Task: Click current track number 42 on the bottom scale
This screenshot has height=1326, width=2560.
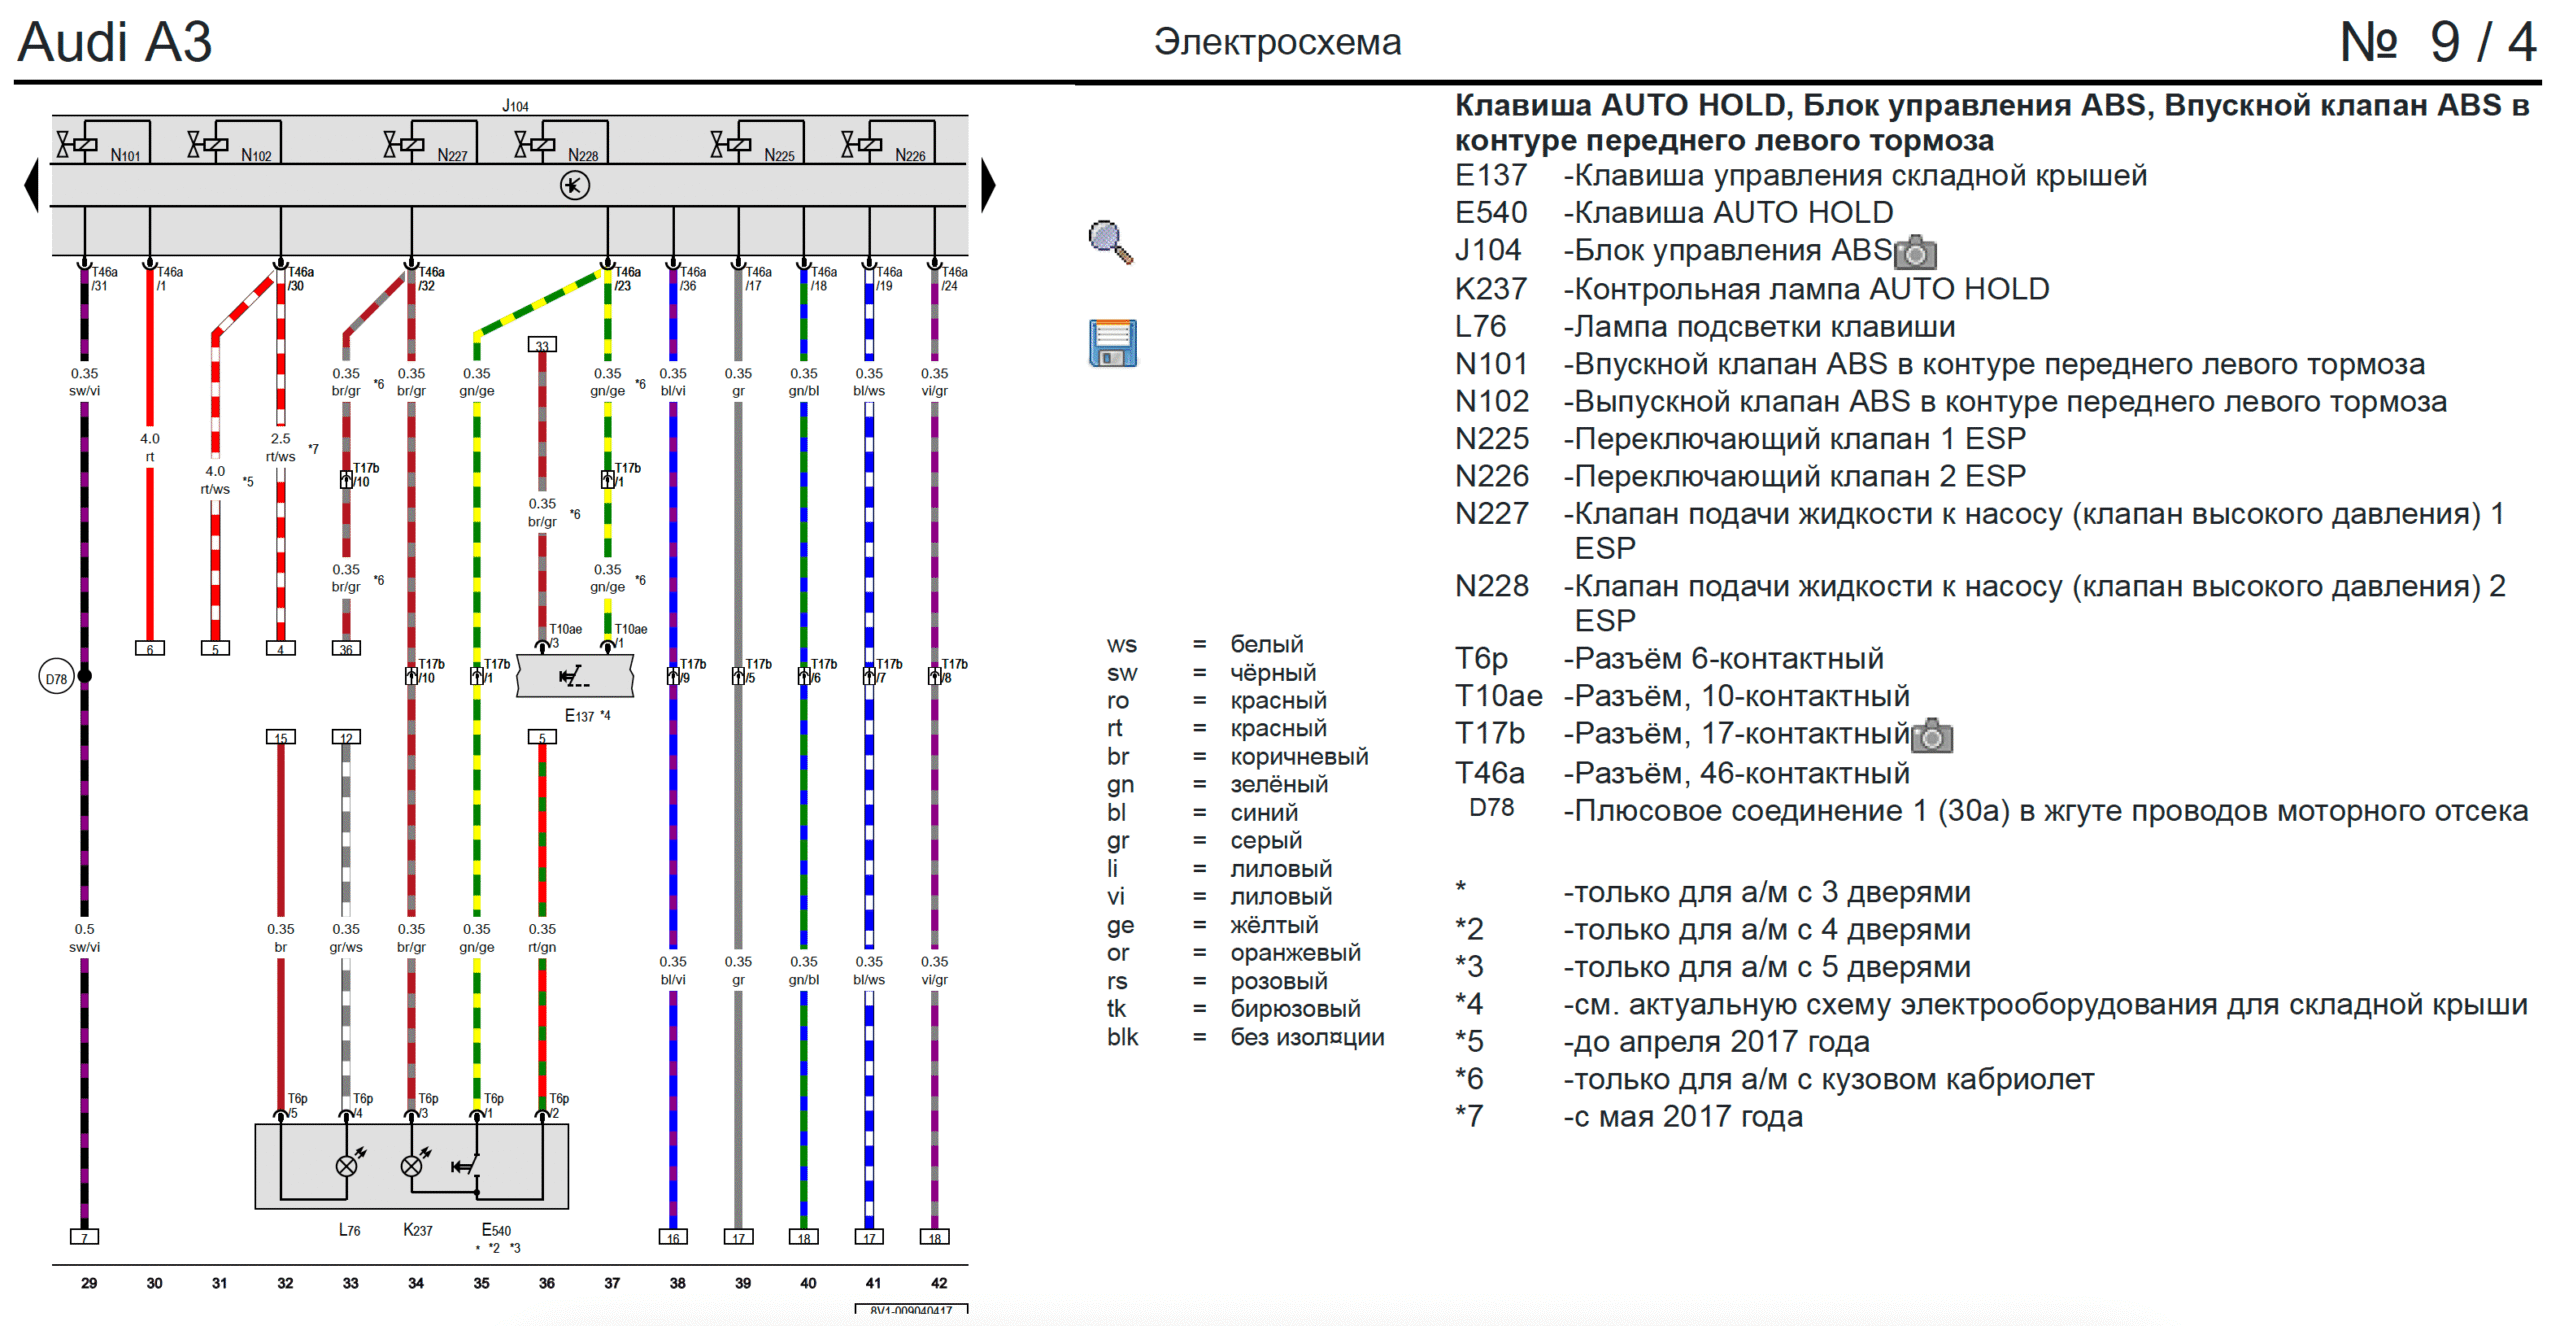Action: (x=939, y=1283)
